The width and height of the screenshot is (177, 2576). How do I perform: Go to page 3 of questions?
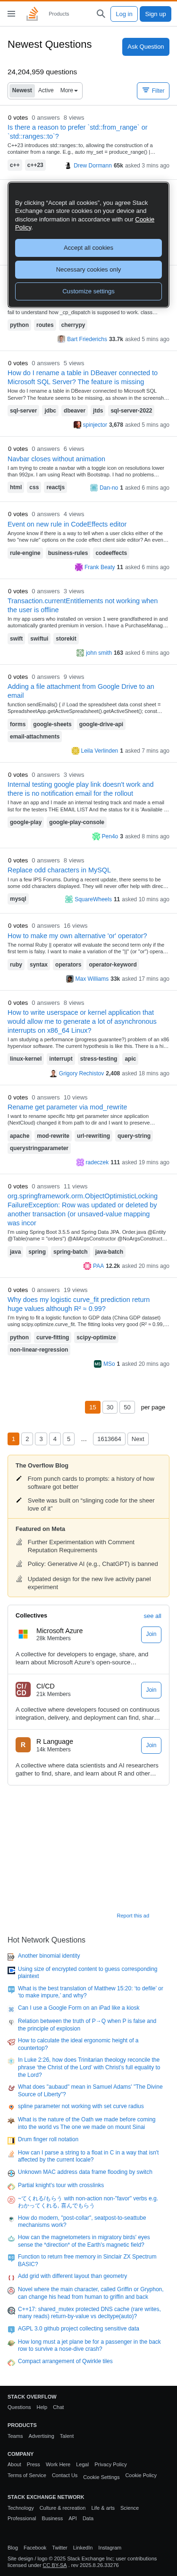(x=41, y=1438)
